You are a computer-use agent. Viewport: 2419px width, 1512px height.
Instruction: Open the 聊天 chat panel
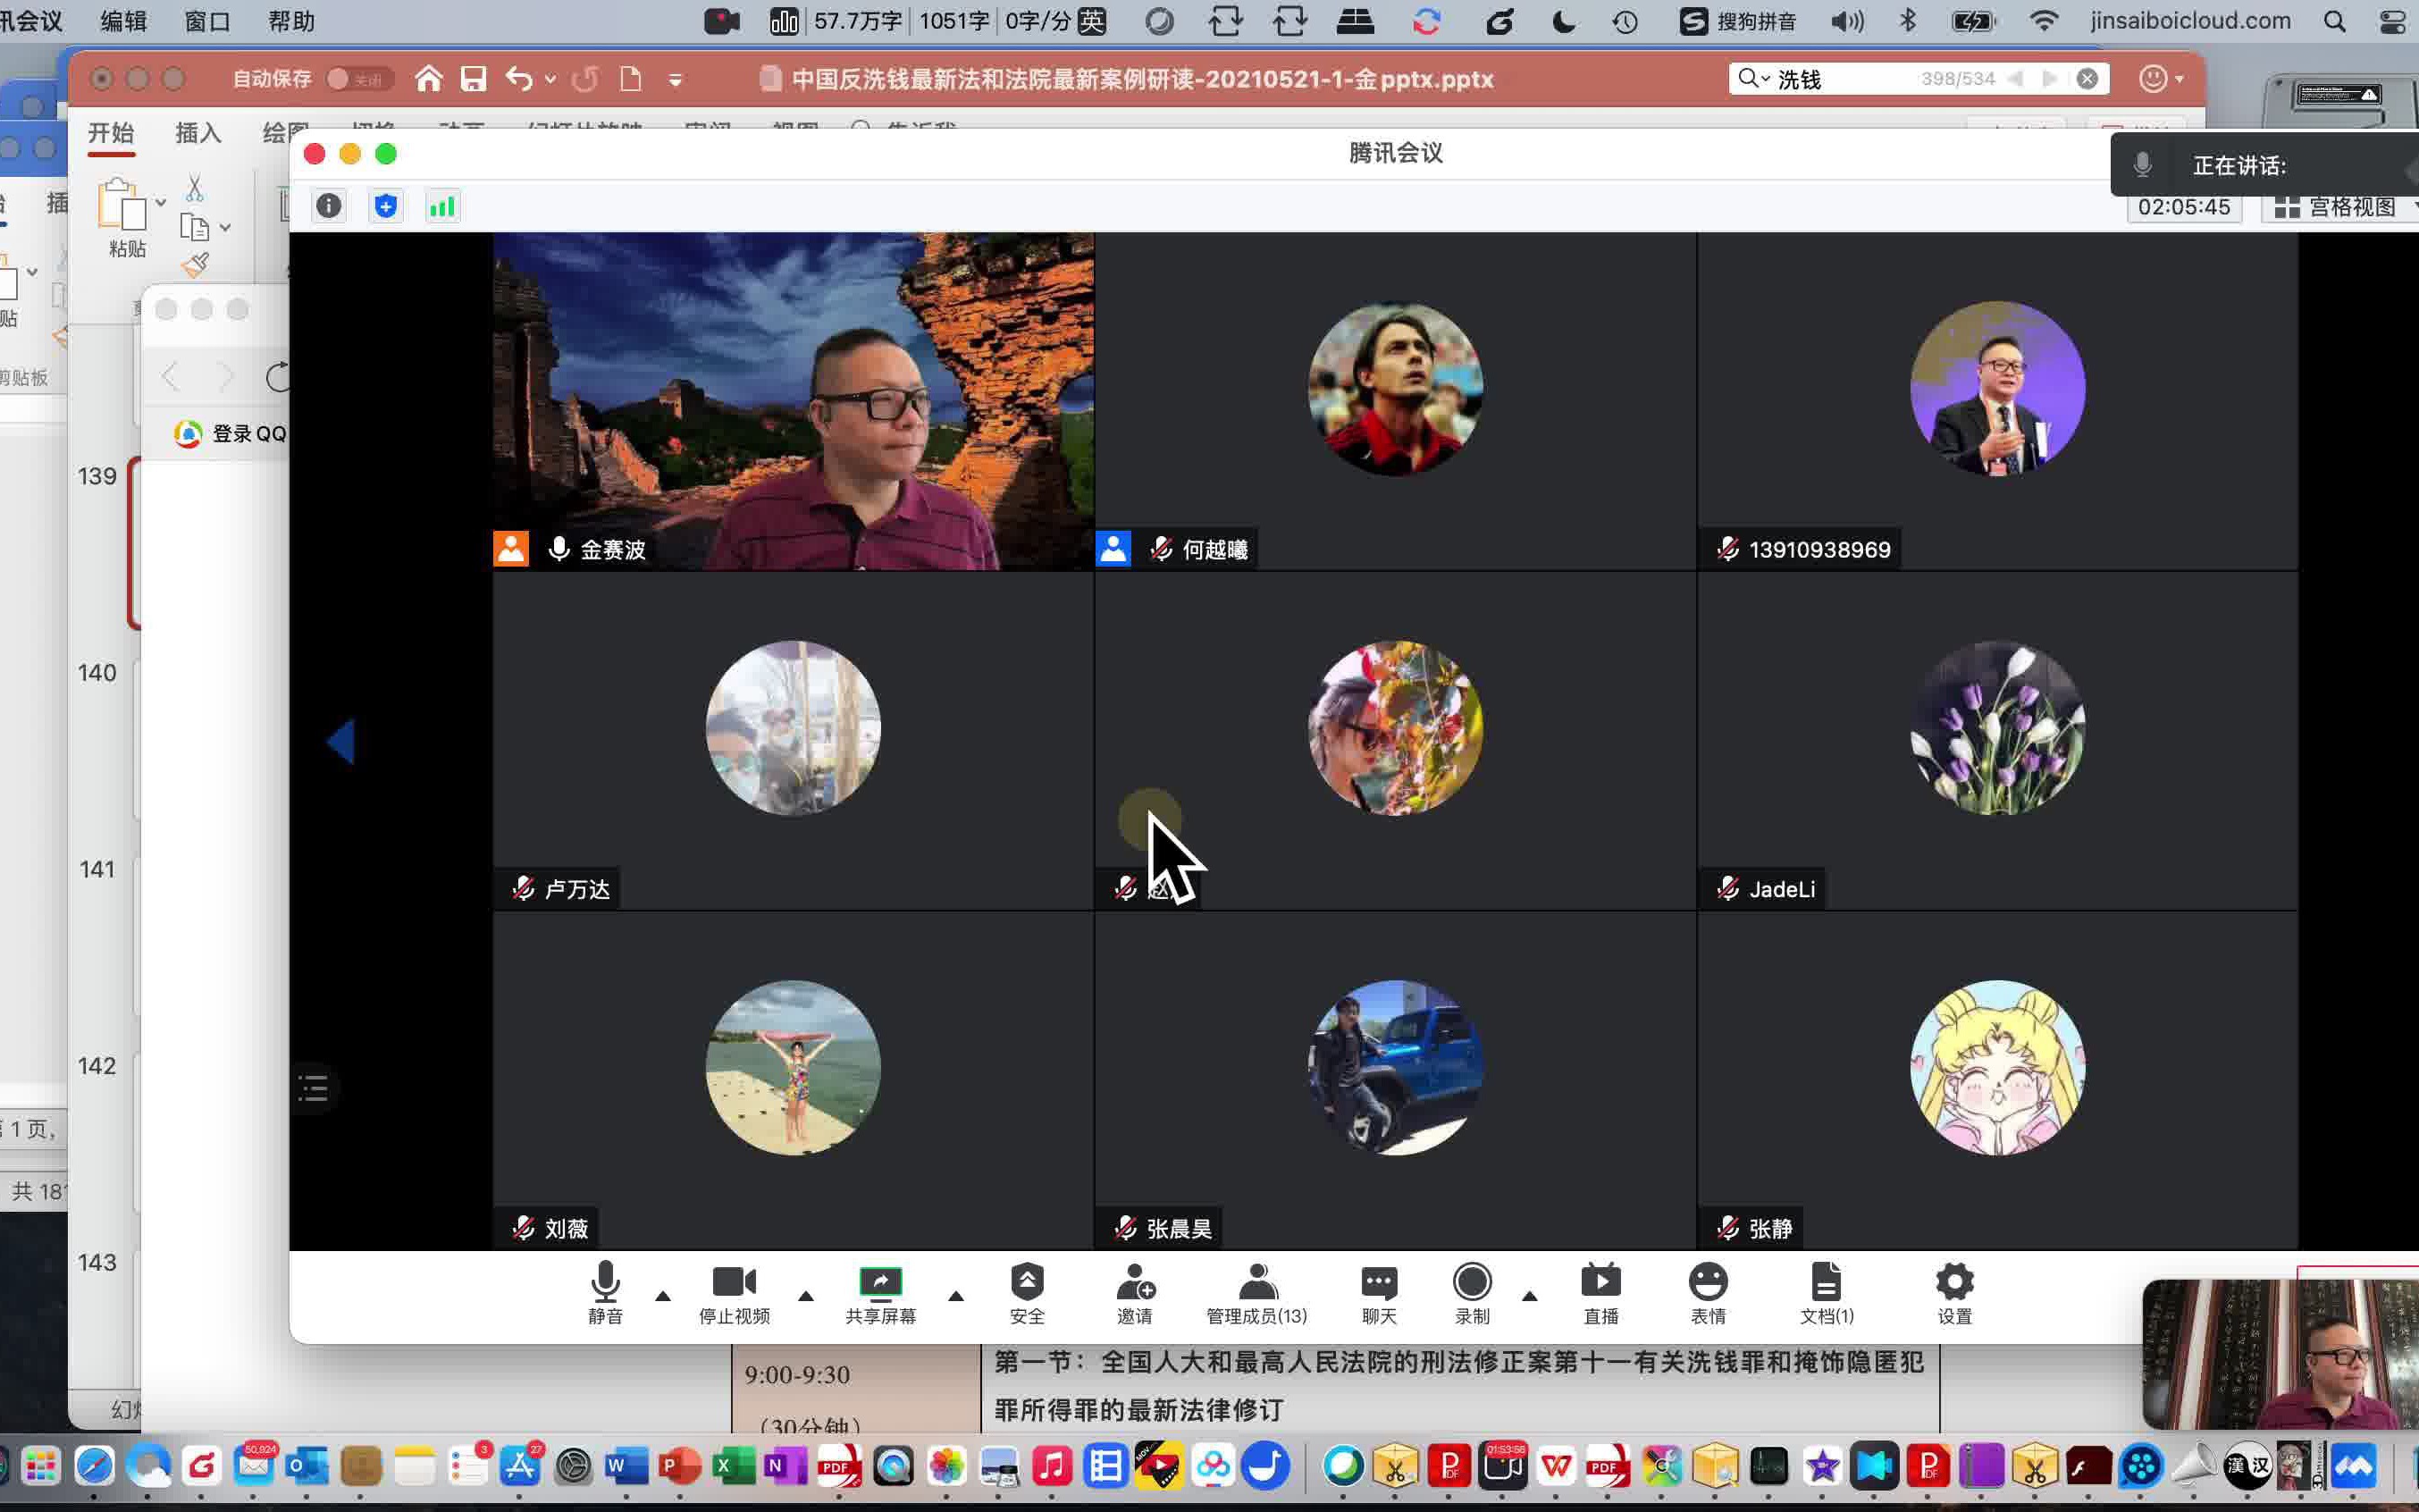tap(1379, 1292)
